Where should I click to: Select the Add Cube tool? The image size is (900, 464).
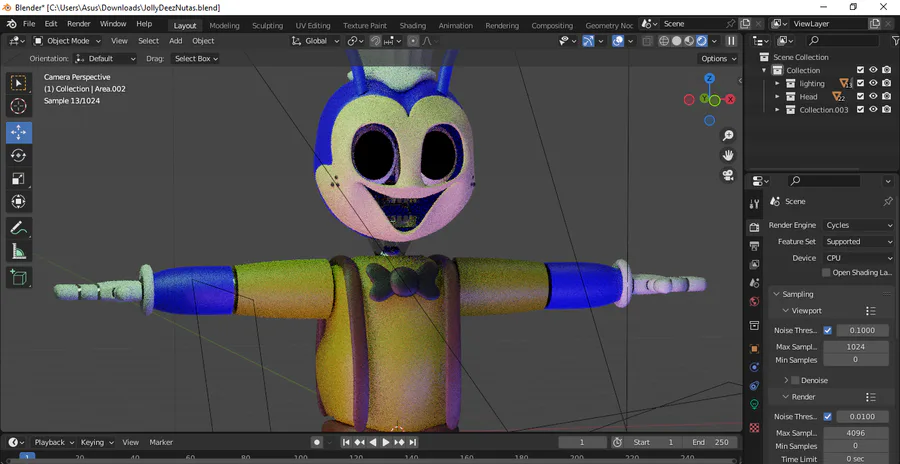click(18, 278)
